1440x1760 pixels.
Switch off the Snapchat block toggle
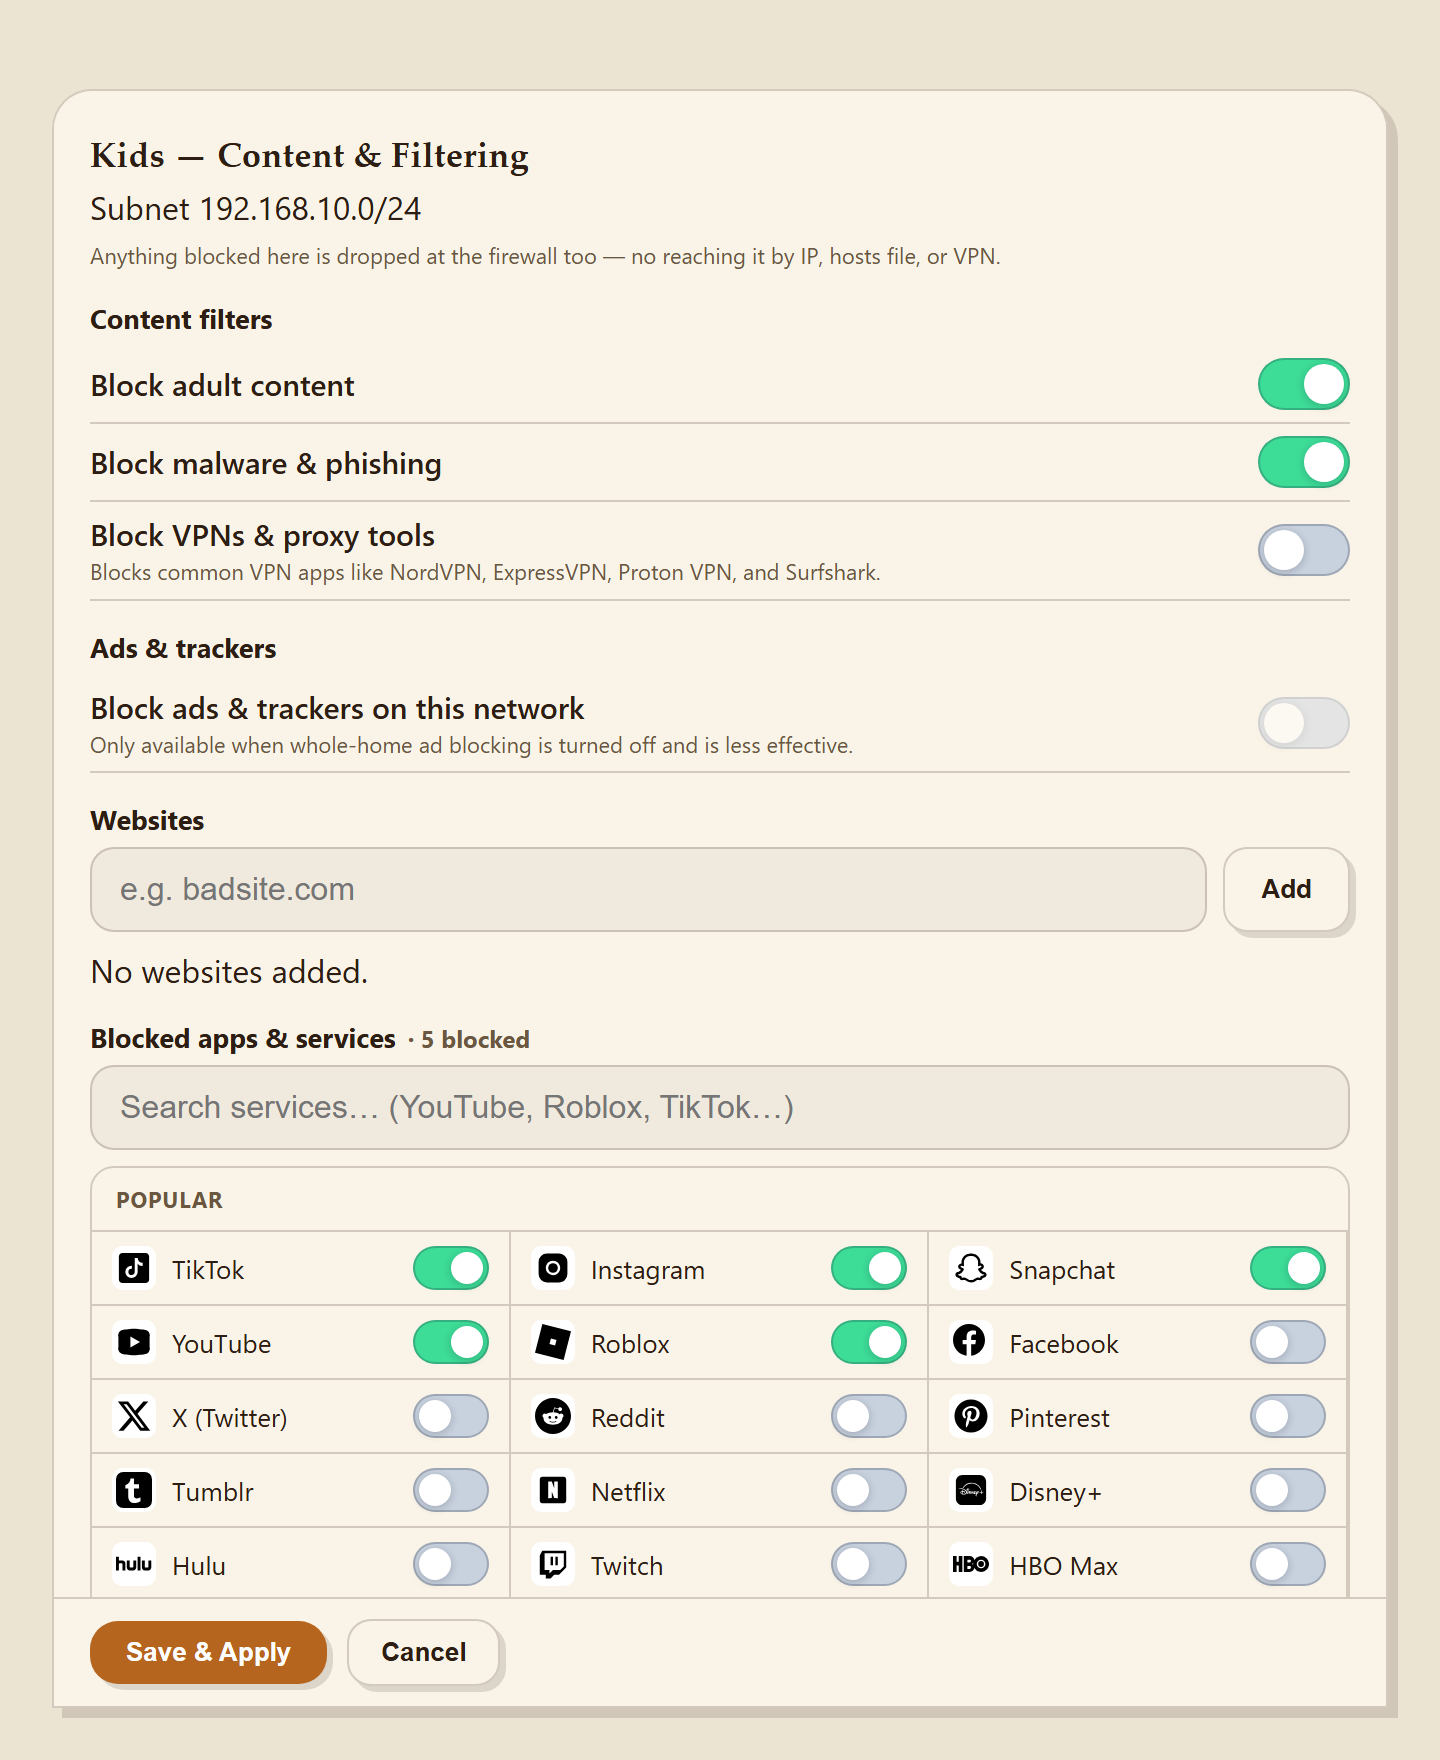(1288, 1268)
